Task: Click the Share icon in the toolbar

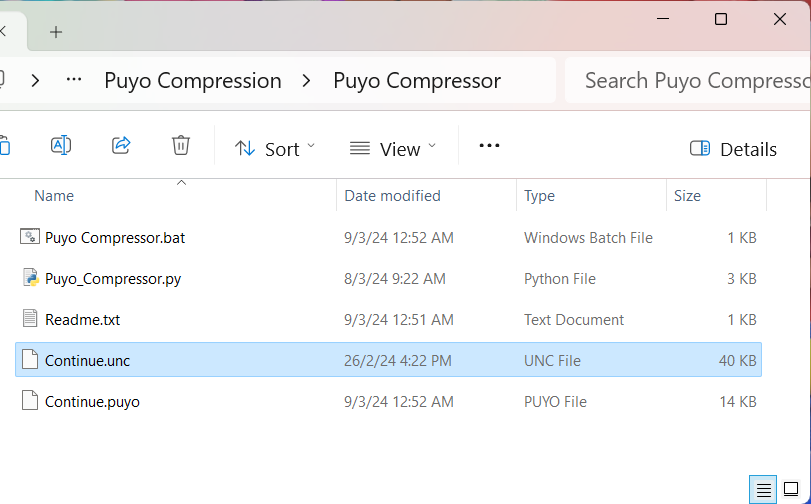Action: (x=121, y=145)
